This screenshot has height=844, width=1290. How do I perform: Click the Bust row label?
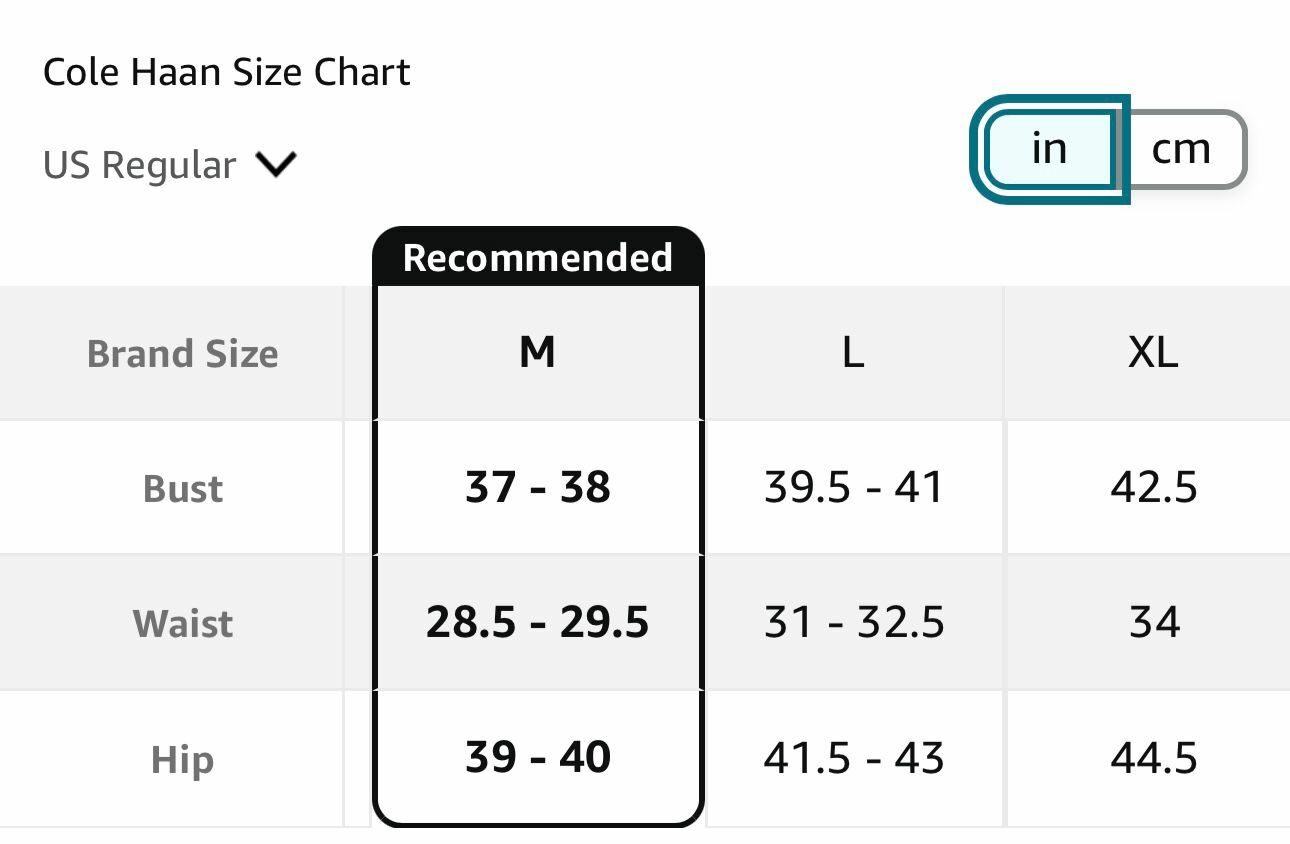(183, 488)
